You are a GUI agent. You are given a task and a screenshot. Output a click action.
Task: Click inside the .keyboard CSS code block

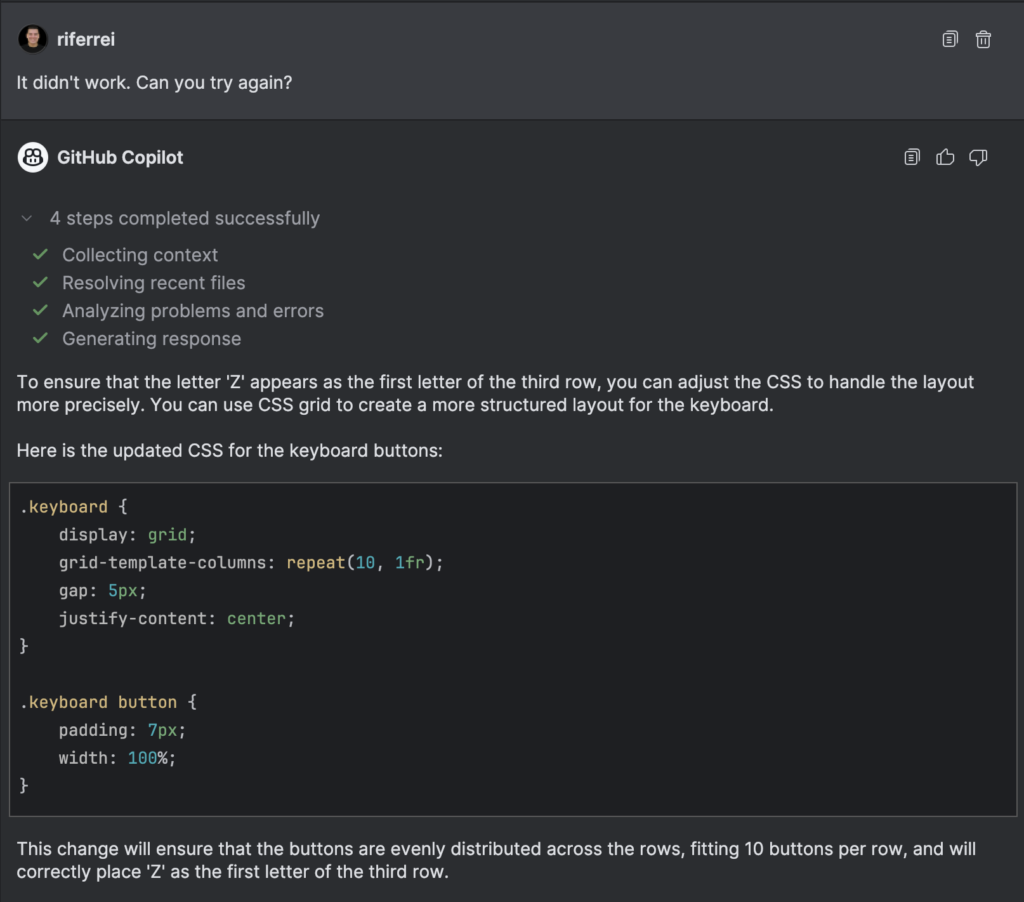[x=513, y=649]
